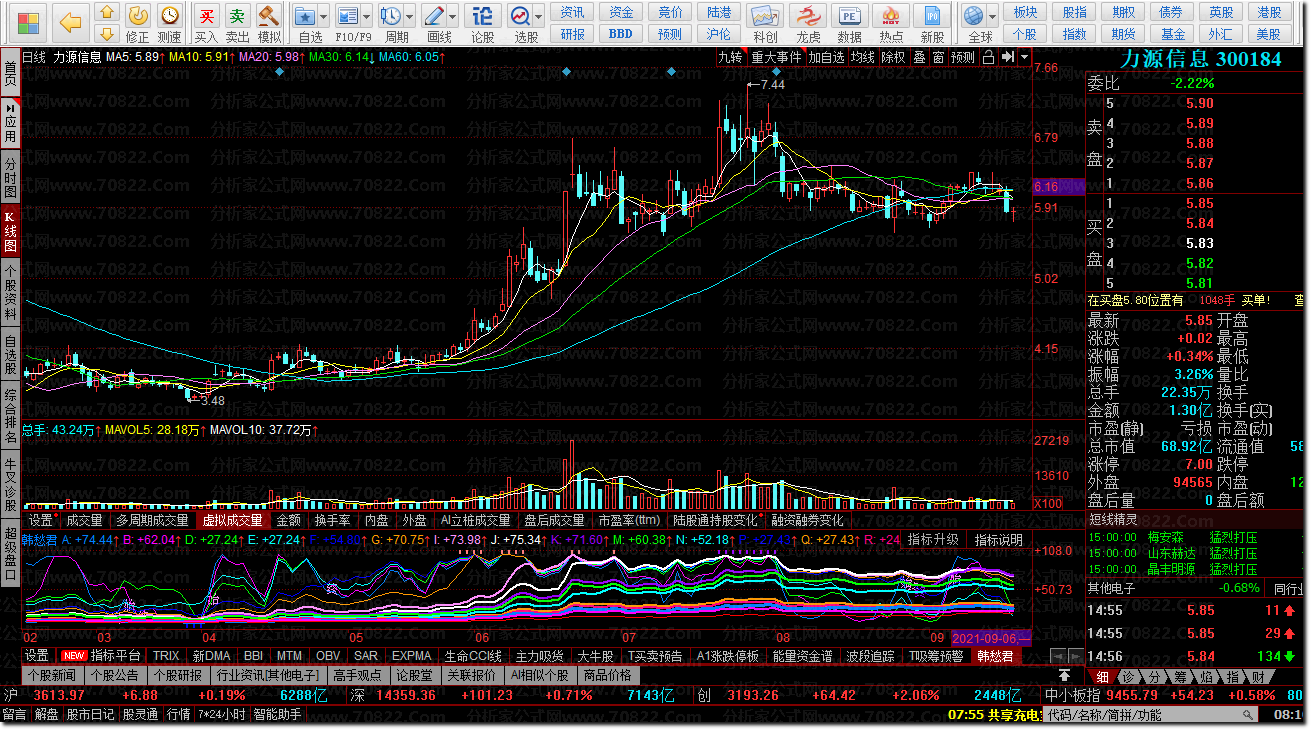Click the 美股 US stocks button
Screen dimensions: 1312x730
(1269, 33)
